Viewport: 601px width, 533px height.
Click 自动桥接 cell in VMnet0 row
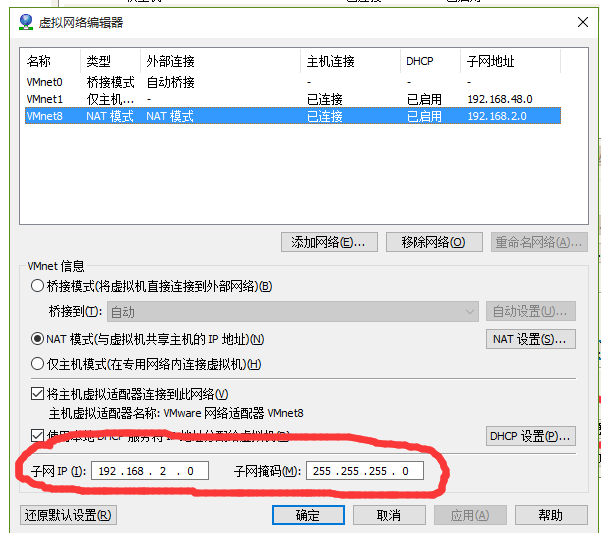point(171,82)
